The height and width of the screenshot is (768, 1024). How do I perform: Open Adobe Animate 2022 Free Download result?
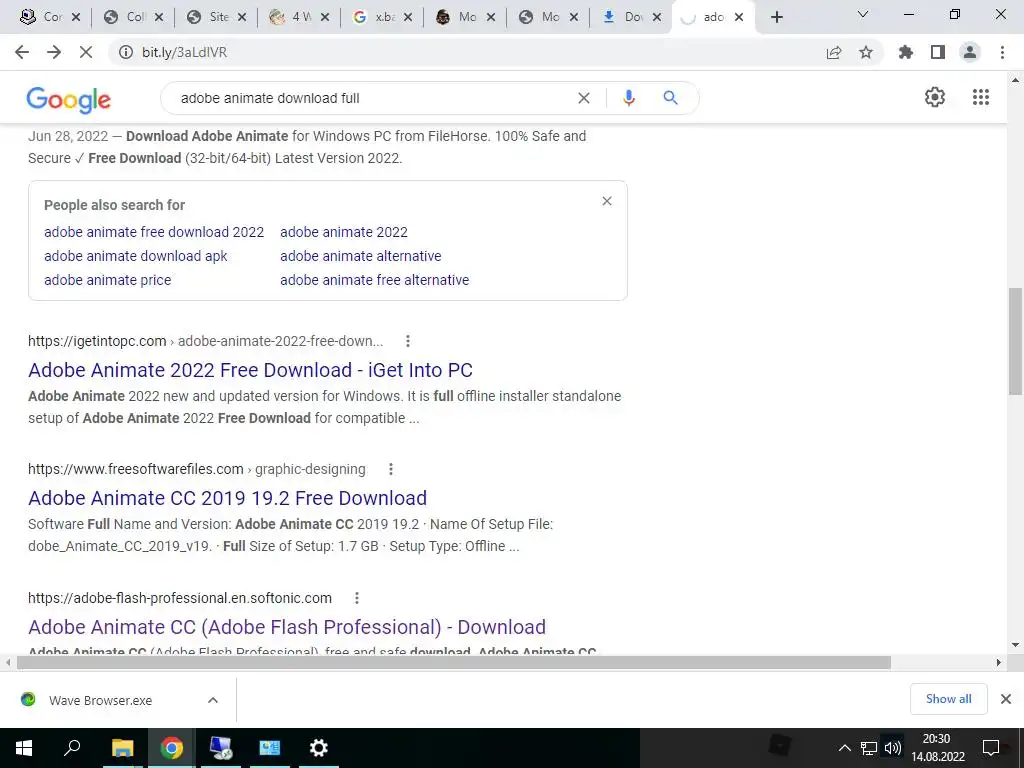250,370
